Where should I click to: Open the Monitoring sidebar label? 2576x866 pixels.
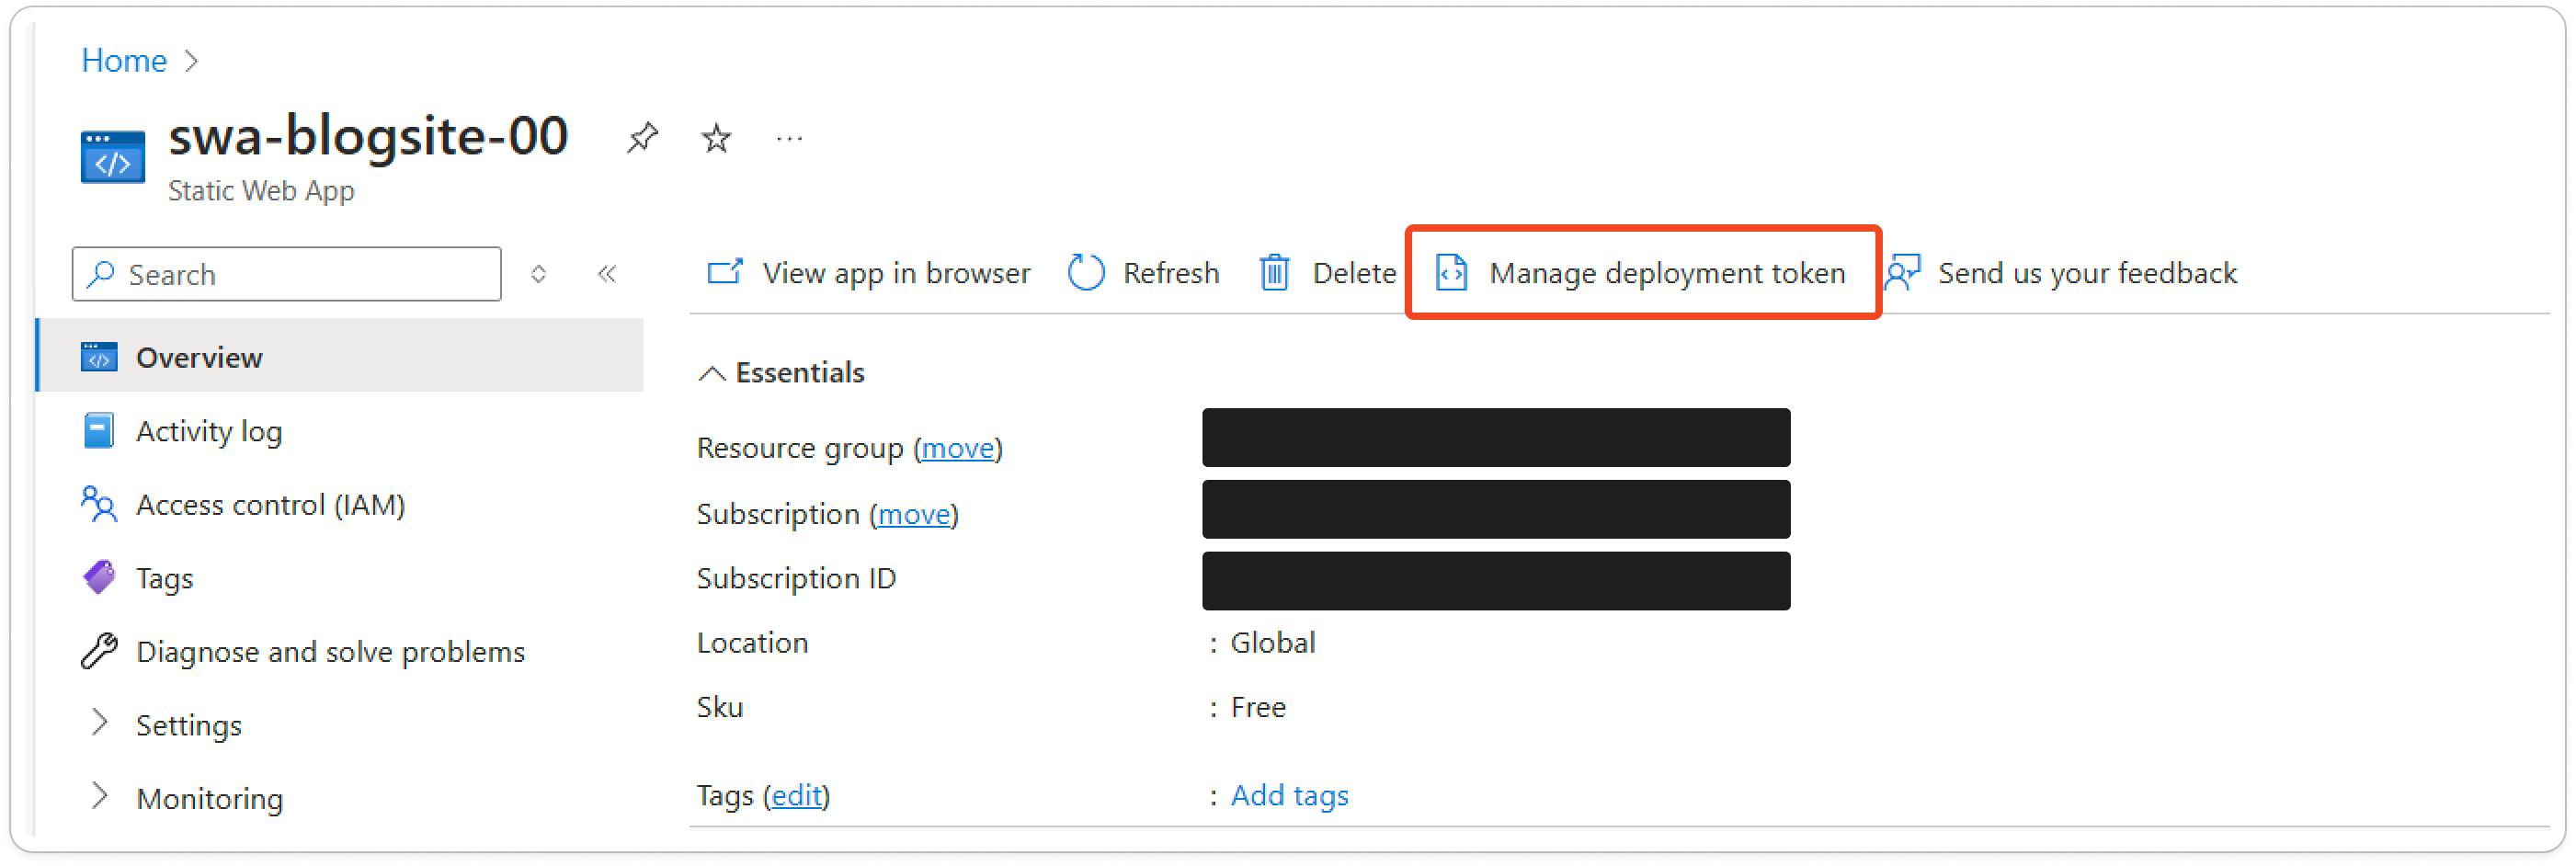coord(210,799)
